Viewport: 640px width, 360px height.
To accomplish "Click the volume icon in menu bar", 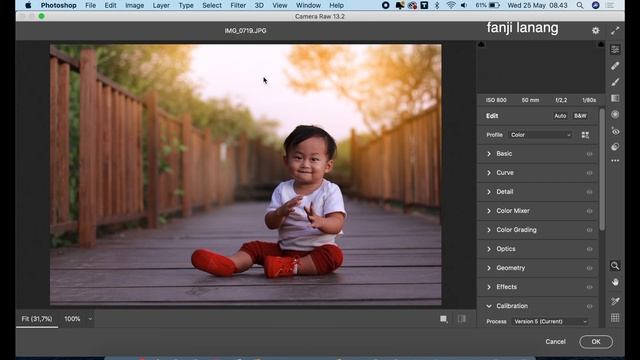I will [464, 5].
